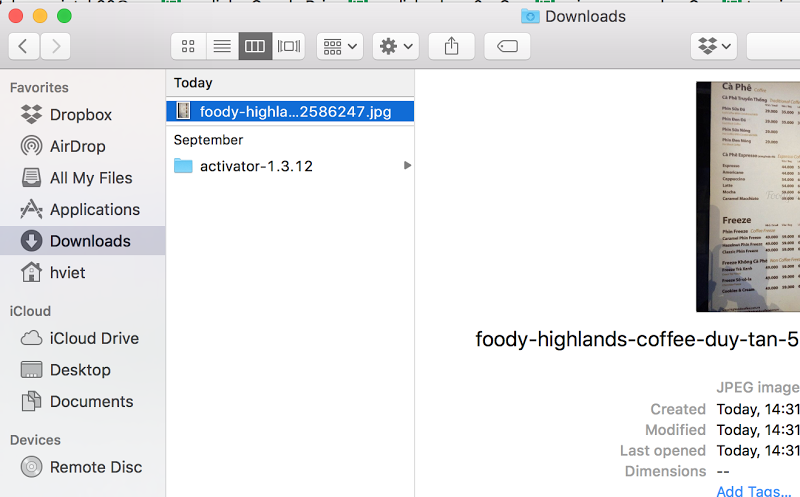
Task: Open the Action gear menu
Action: click(396, 46)
